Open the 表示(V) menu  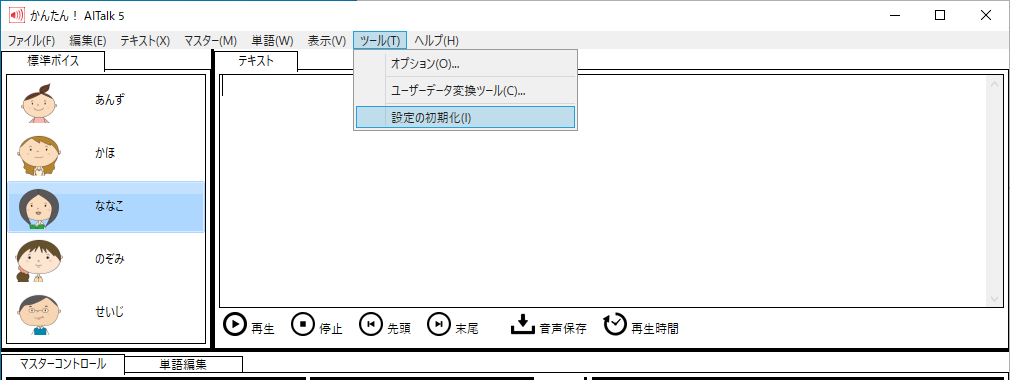(x=327, y=41)
